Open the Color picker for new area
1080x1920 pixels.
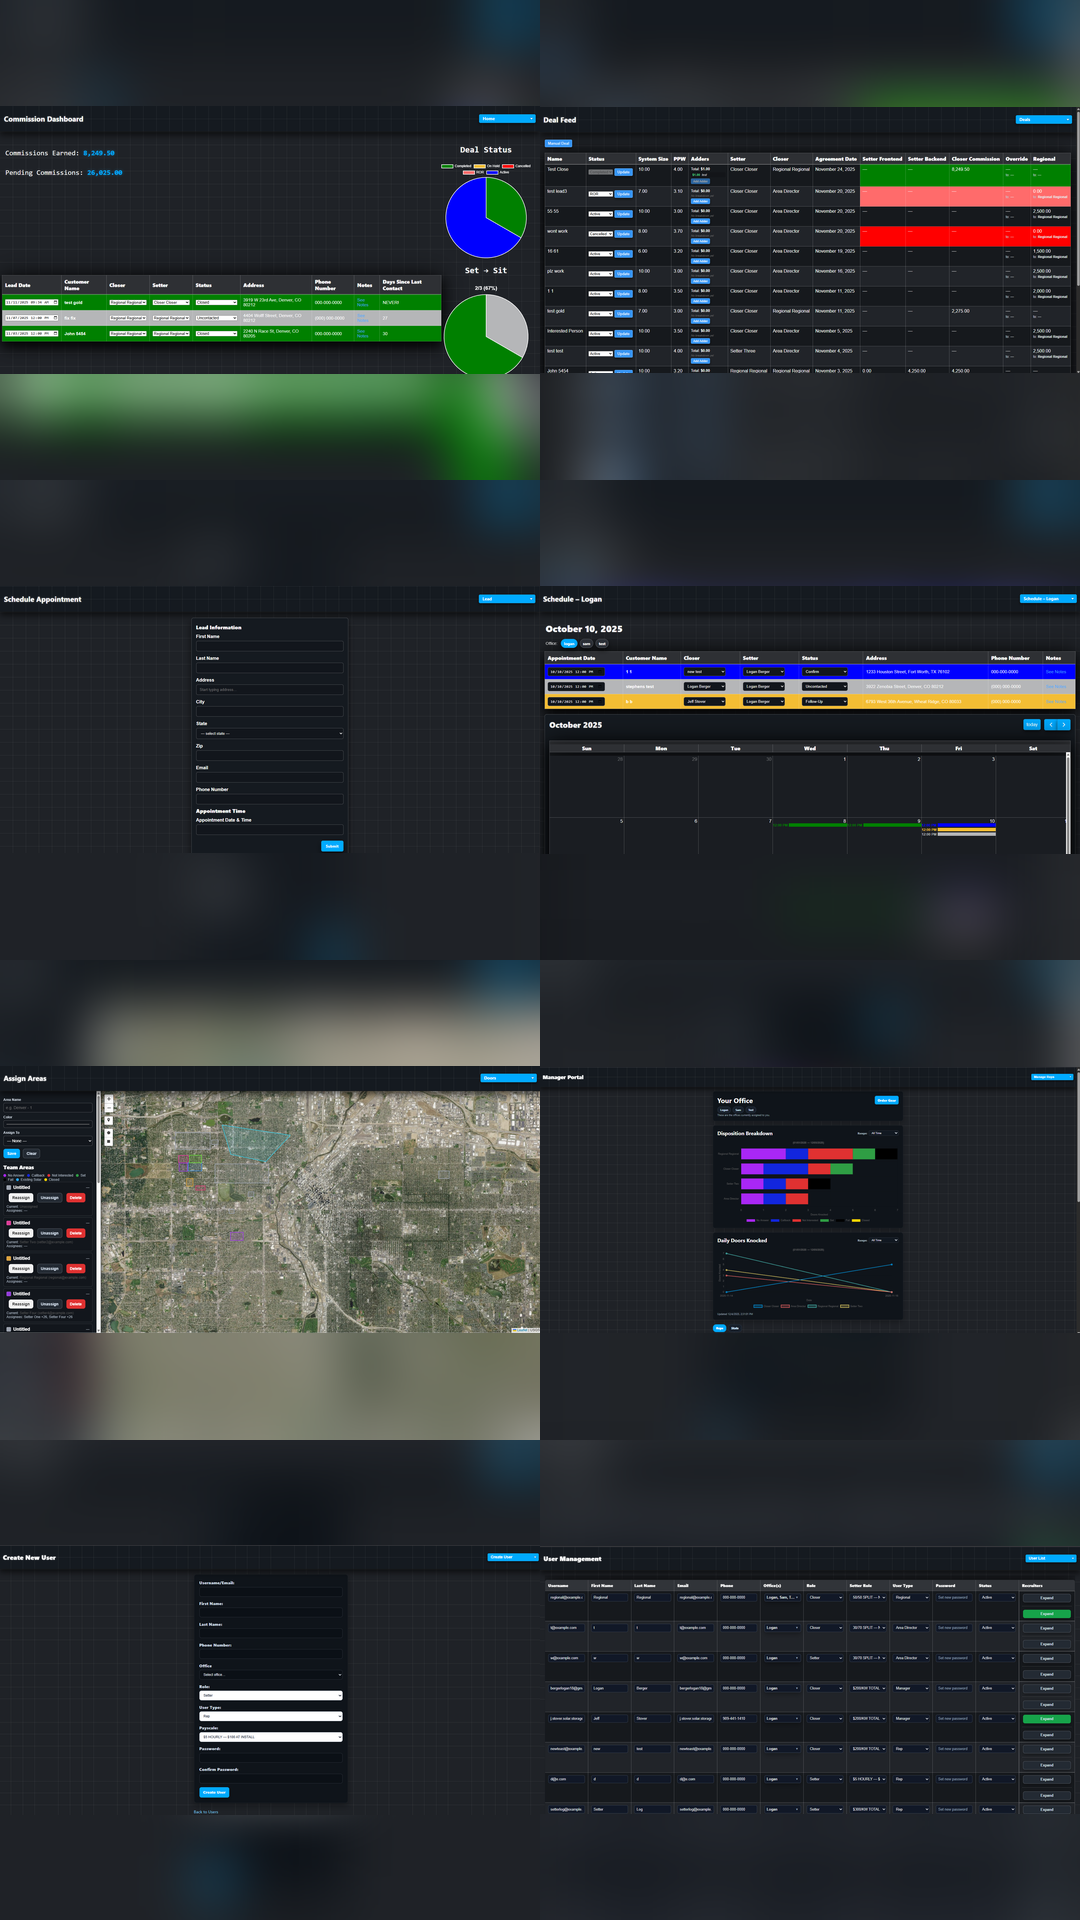point(48,1124)
